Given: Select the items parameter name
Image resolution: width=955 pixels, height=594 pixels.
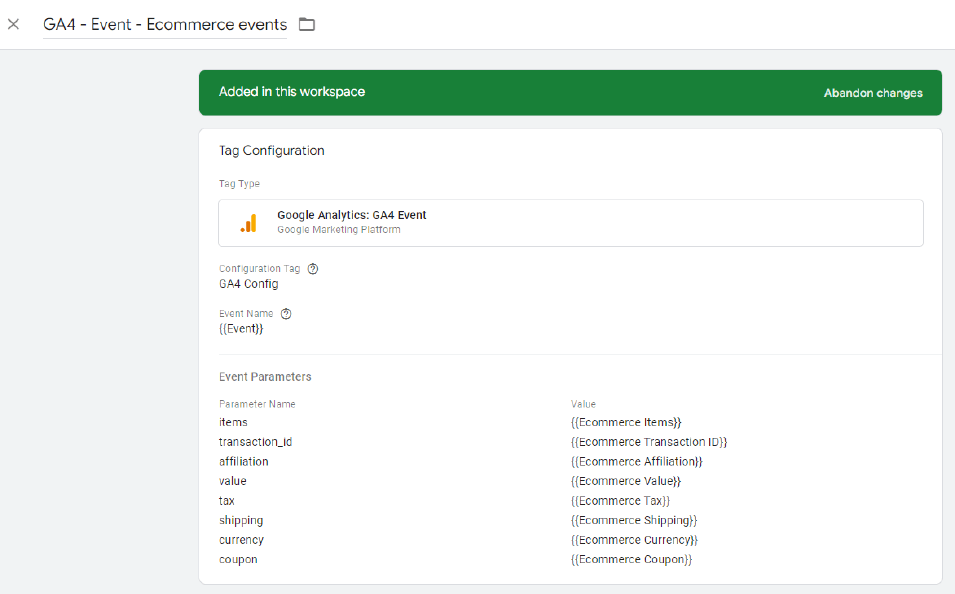Looking at the screenshot, I should point(233,422).
